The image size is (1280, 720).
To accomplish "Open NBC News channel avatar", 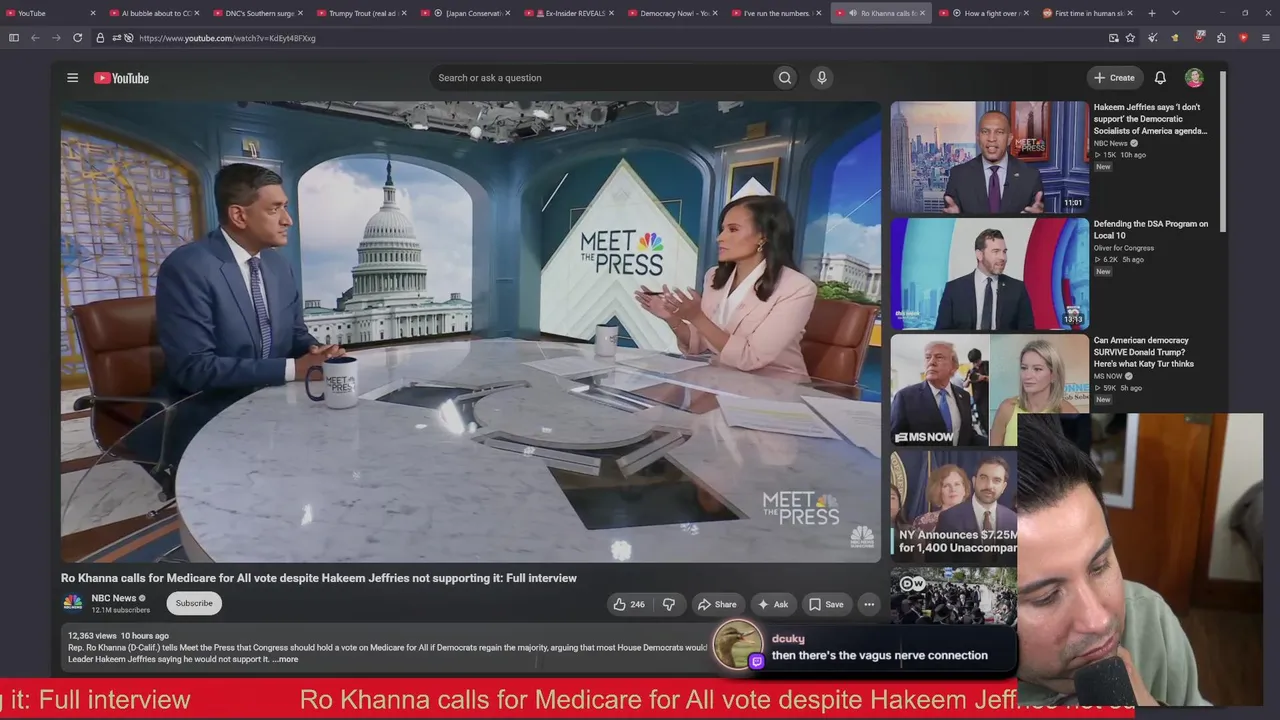I will coord(73,602).
